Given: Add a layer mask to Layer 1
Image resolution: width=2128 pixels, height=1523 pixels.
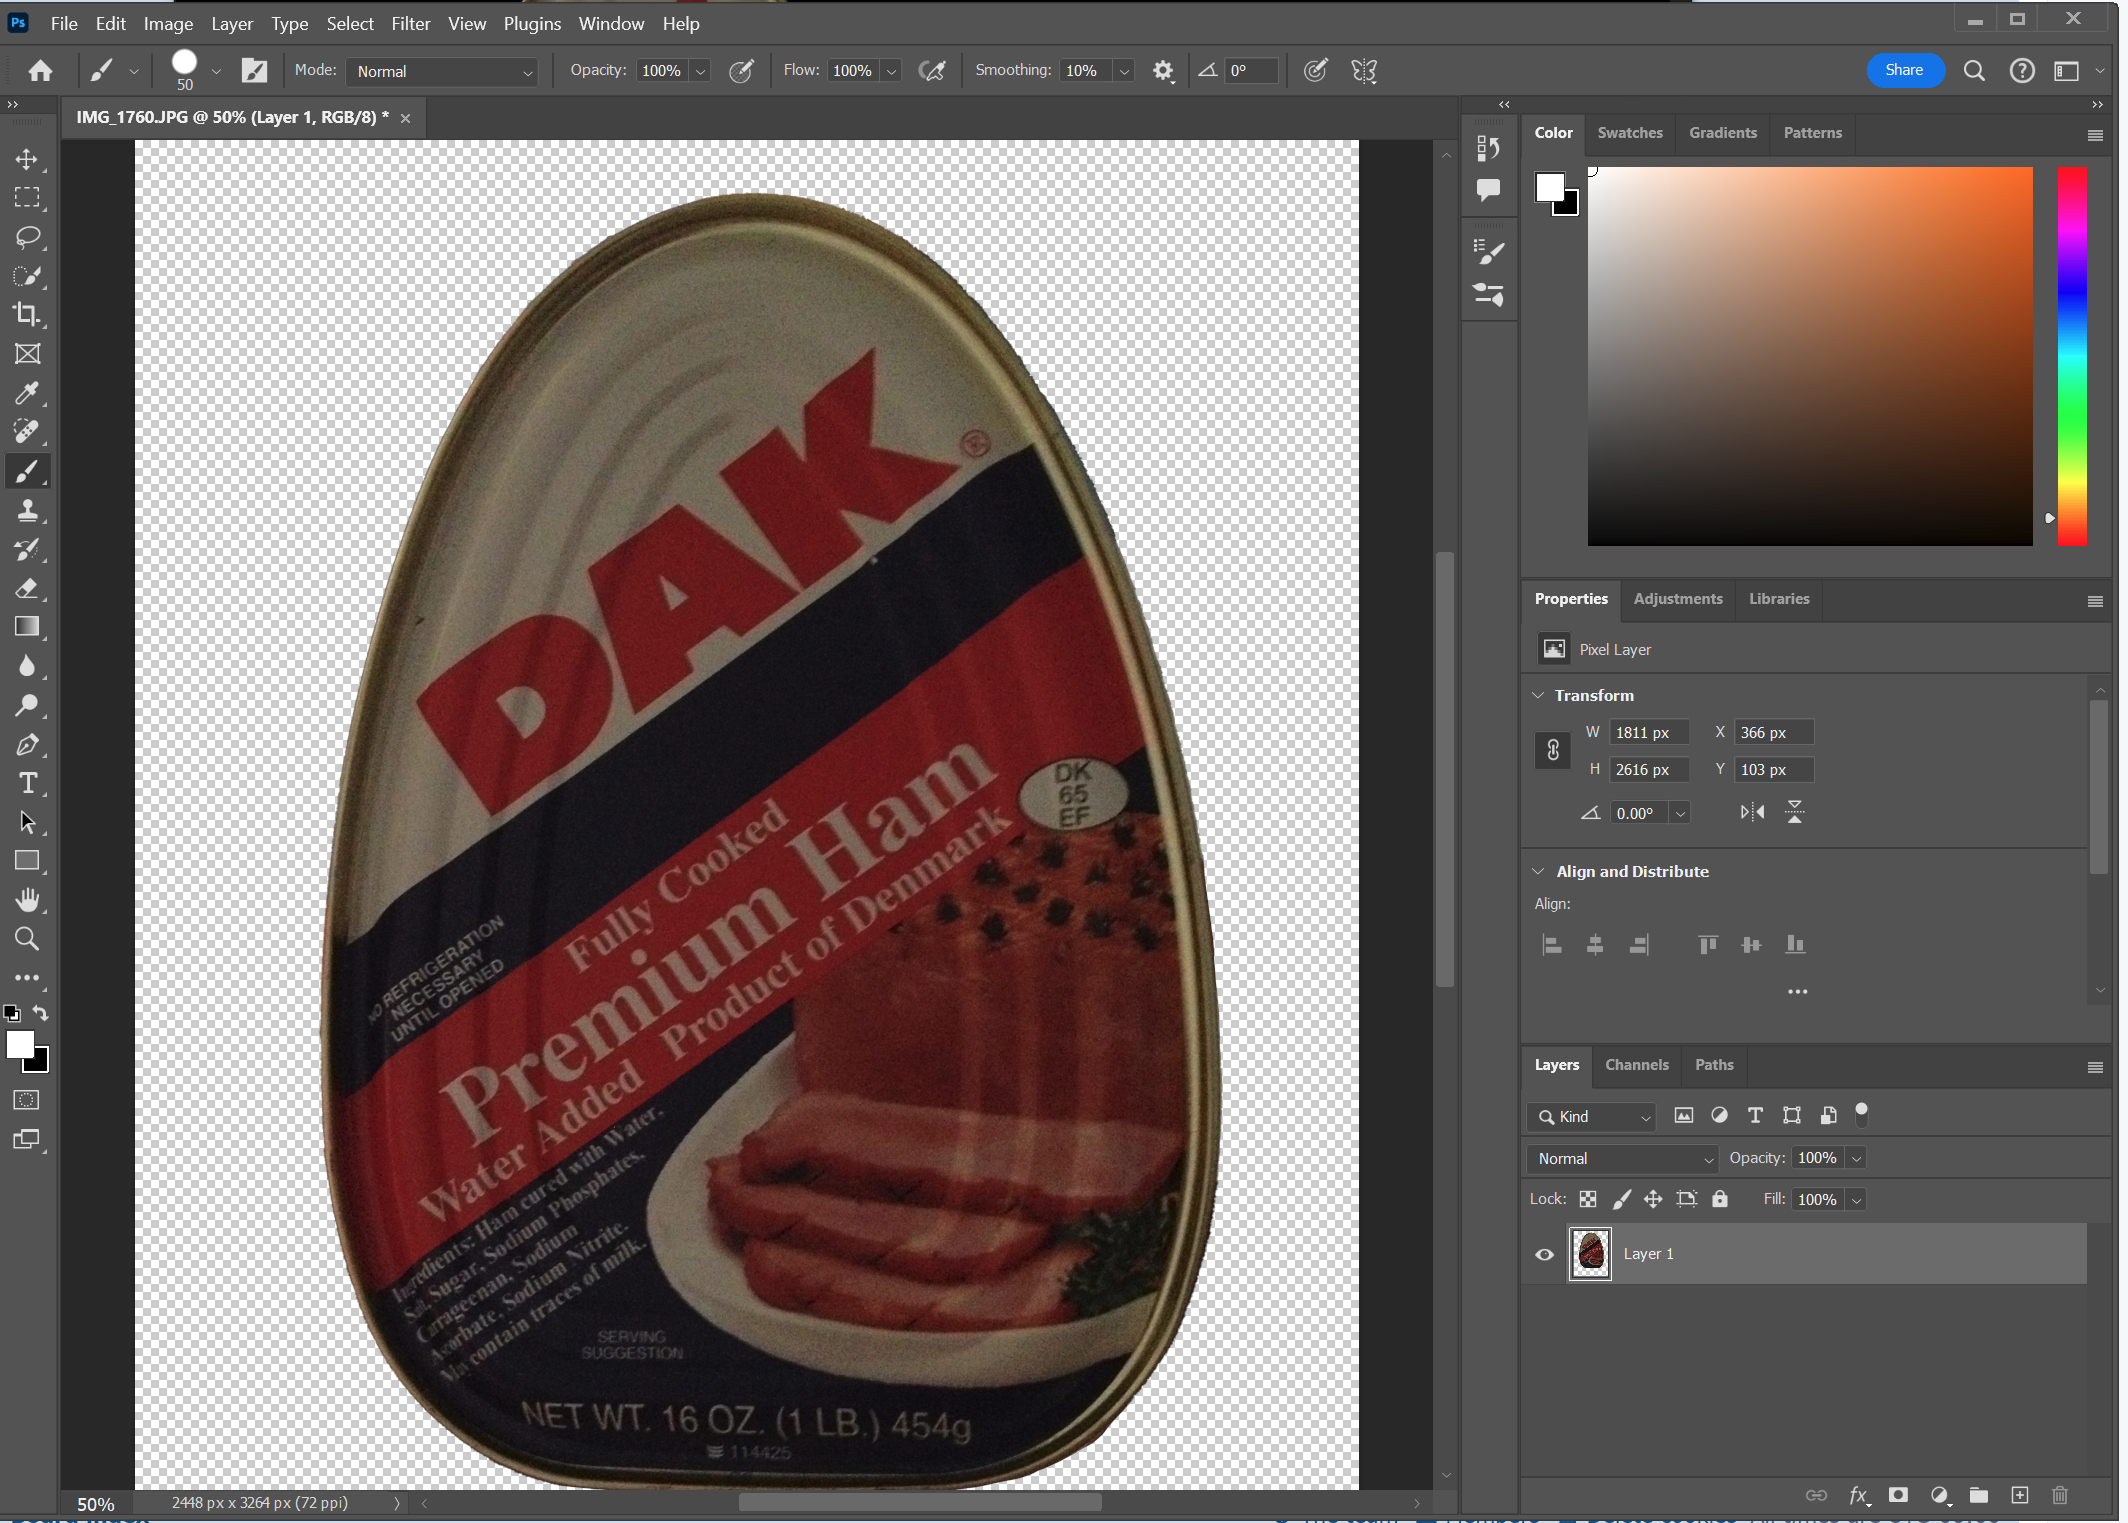Looking at the screenshot, I should pyautogui.click(x=1897, y=1495).
